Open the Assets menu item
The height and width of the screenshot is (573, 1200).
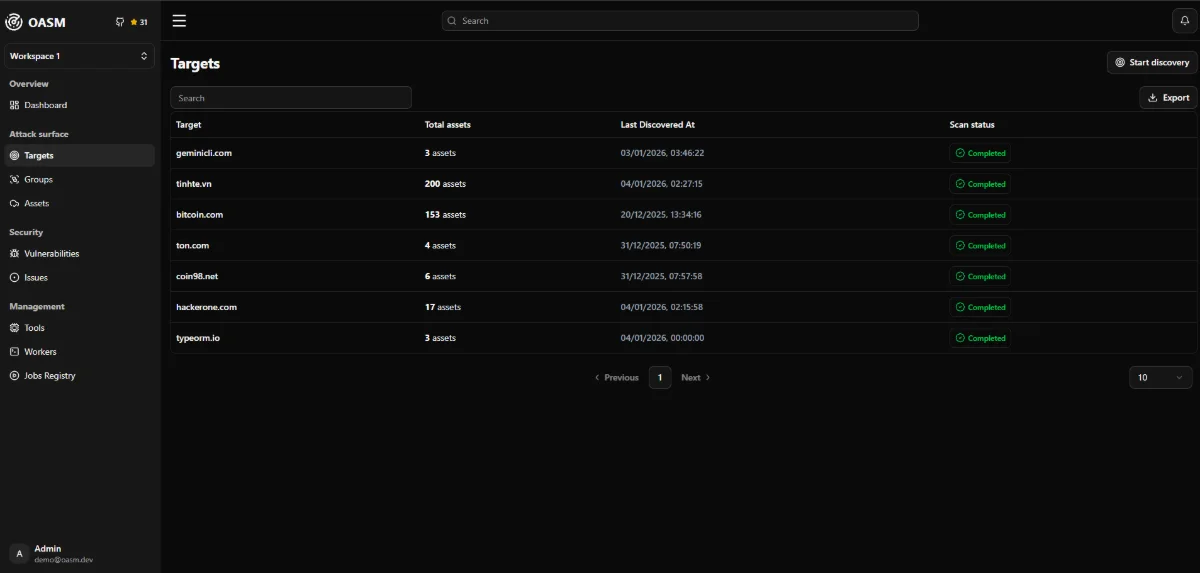[x=79, y=203]
